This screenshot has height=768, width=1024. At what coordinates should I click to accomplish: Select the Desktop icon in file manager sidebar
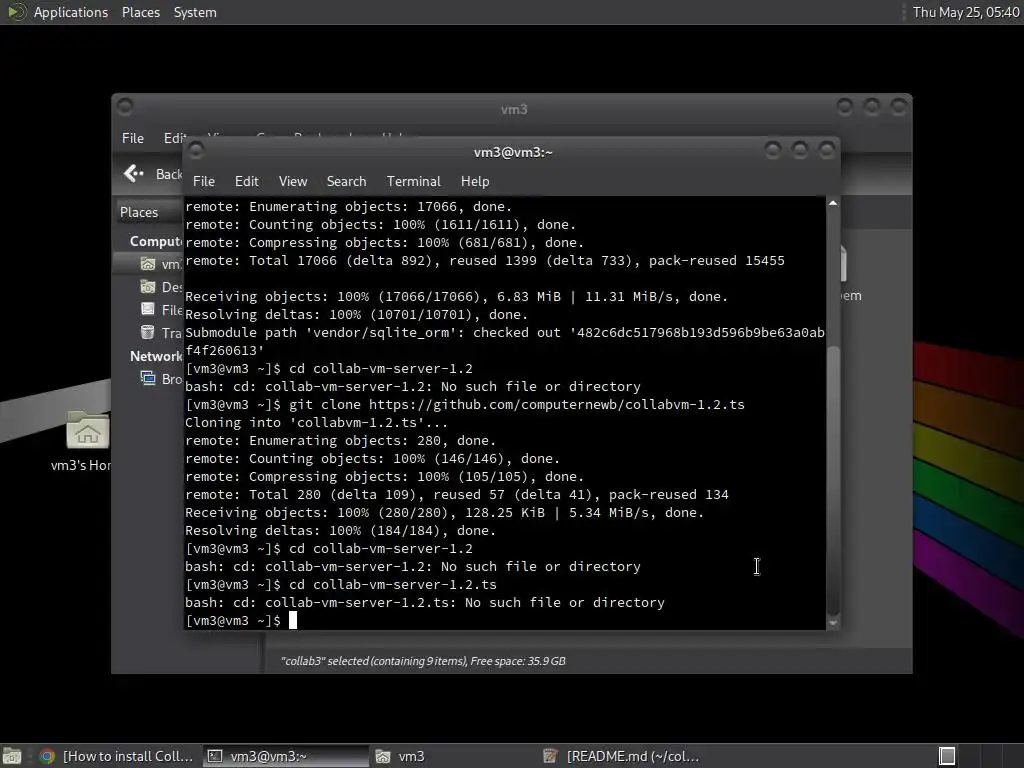tap(148, 287)
